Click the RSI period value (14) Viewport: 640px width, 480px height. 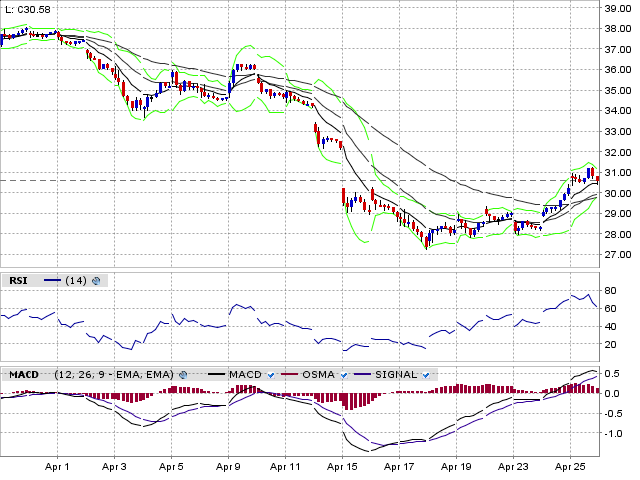pos(75,281)
